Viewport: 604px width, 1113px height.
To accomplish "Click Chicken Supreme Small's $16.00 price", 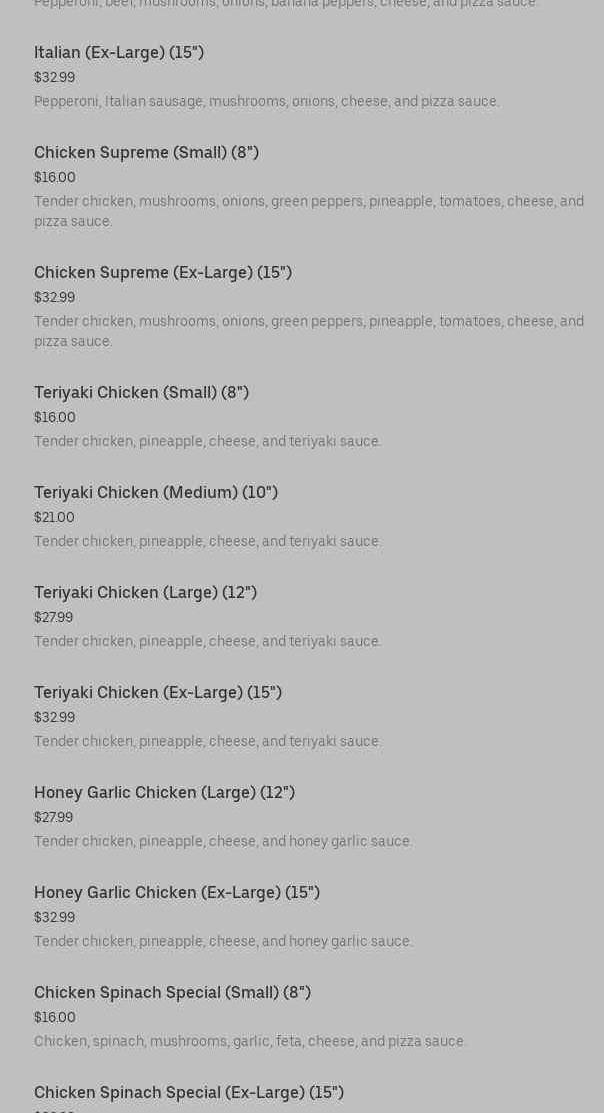I will pyautogui.click(x=55, y=177).
